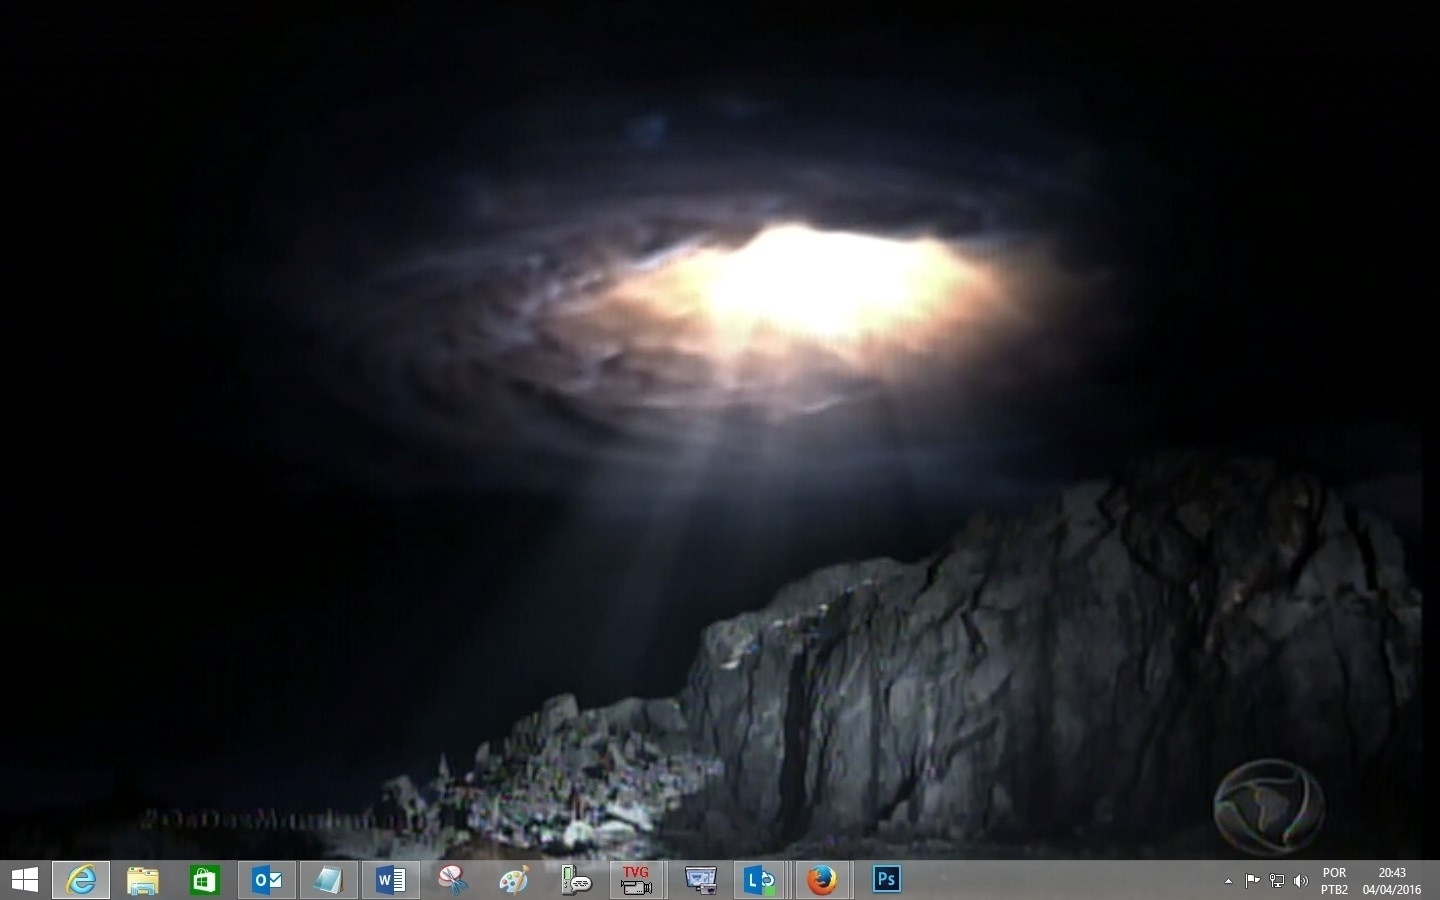Open Paint from the taskbar
The width and height of the screenshot is (1440, 900).
pyautogui.click(x=514, y=880)
